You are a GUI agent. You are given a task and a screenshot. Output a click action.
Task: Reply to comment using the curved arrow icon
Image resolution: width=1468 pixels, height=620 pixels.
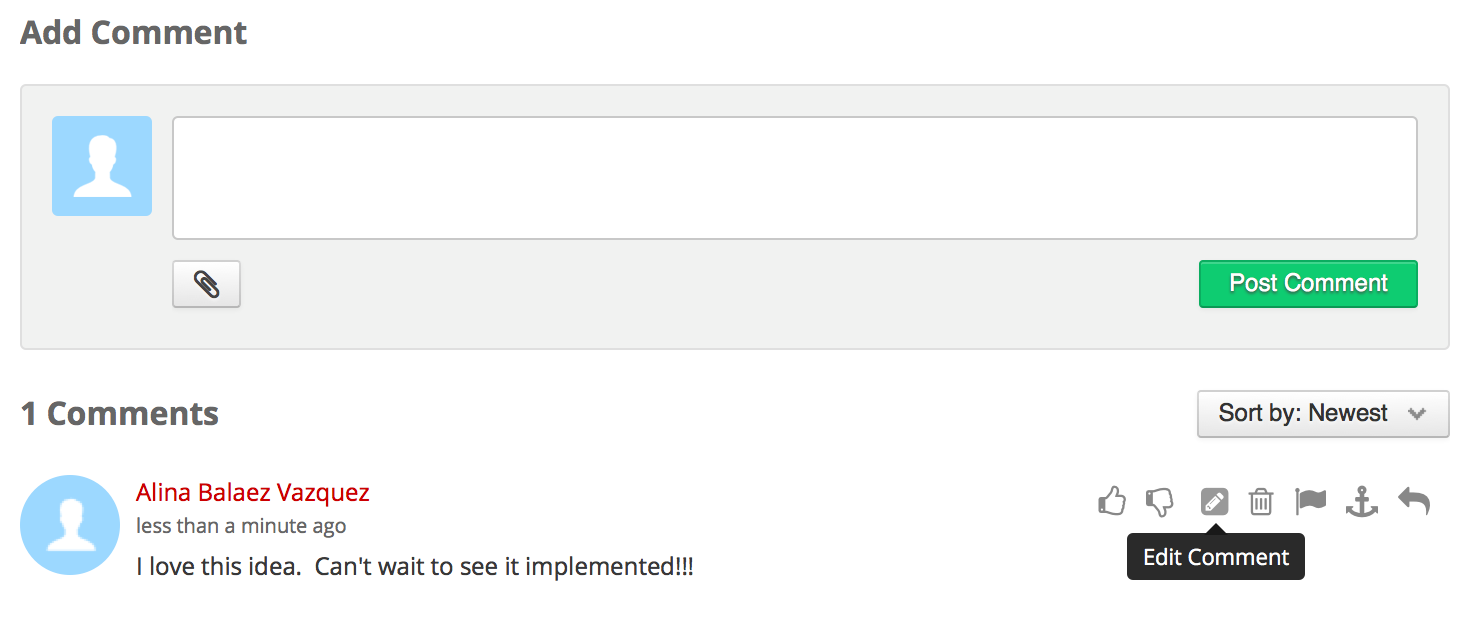coord(1414,500)
